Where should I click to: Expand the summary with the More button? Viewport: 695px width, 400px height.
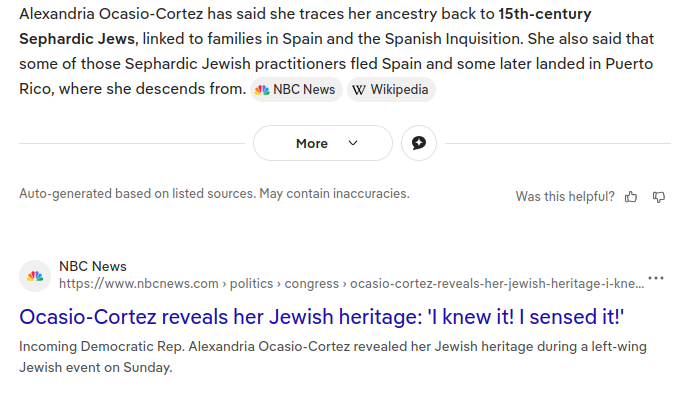[323, 143]
